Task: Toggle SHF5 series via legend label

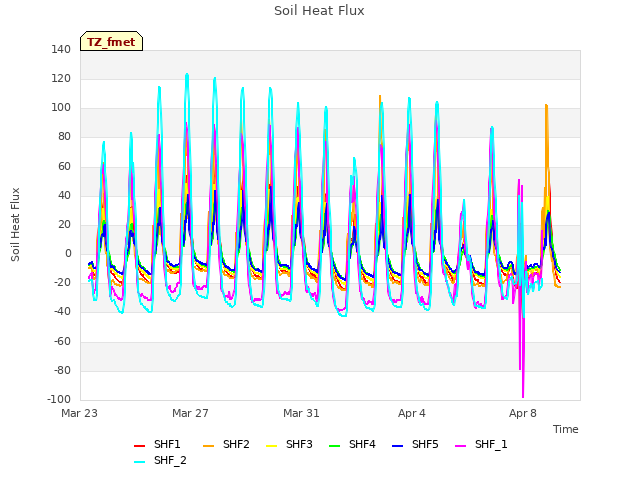Action: click(425, 444)
